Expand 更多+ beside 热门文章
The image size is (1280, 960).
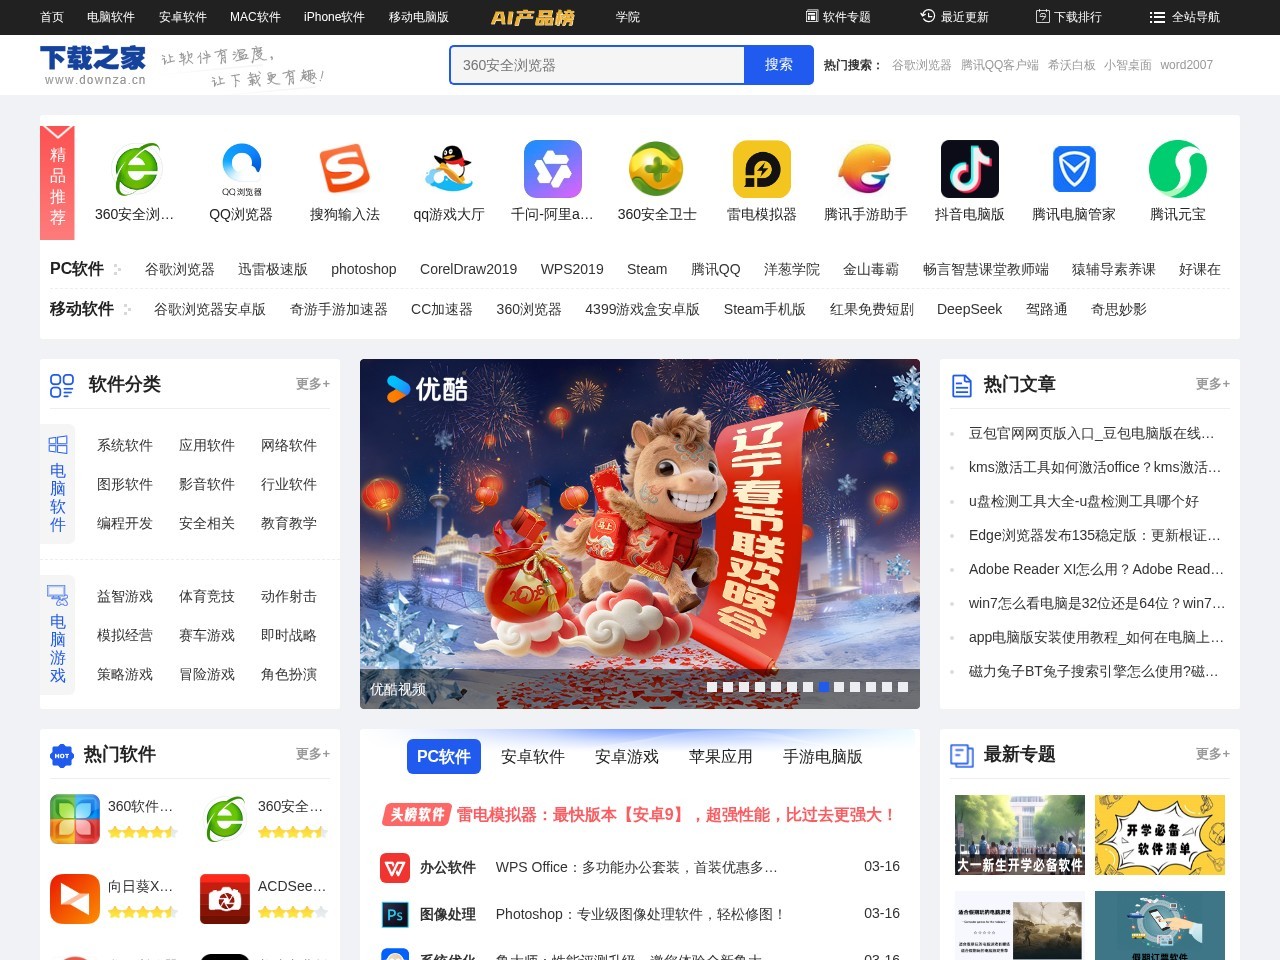click(x=1211, y=383)
